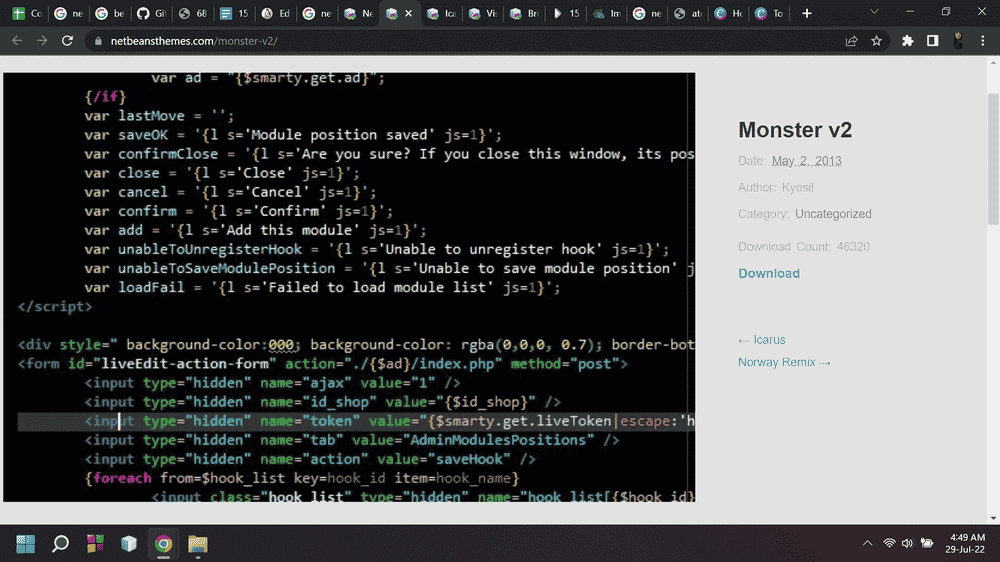Switch to the 'at' globe tab
This screenshot has height=562, width=1000.
[688, 13]
